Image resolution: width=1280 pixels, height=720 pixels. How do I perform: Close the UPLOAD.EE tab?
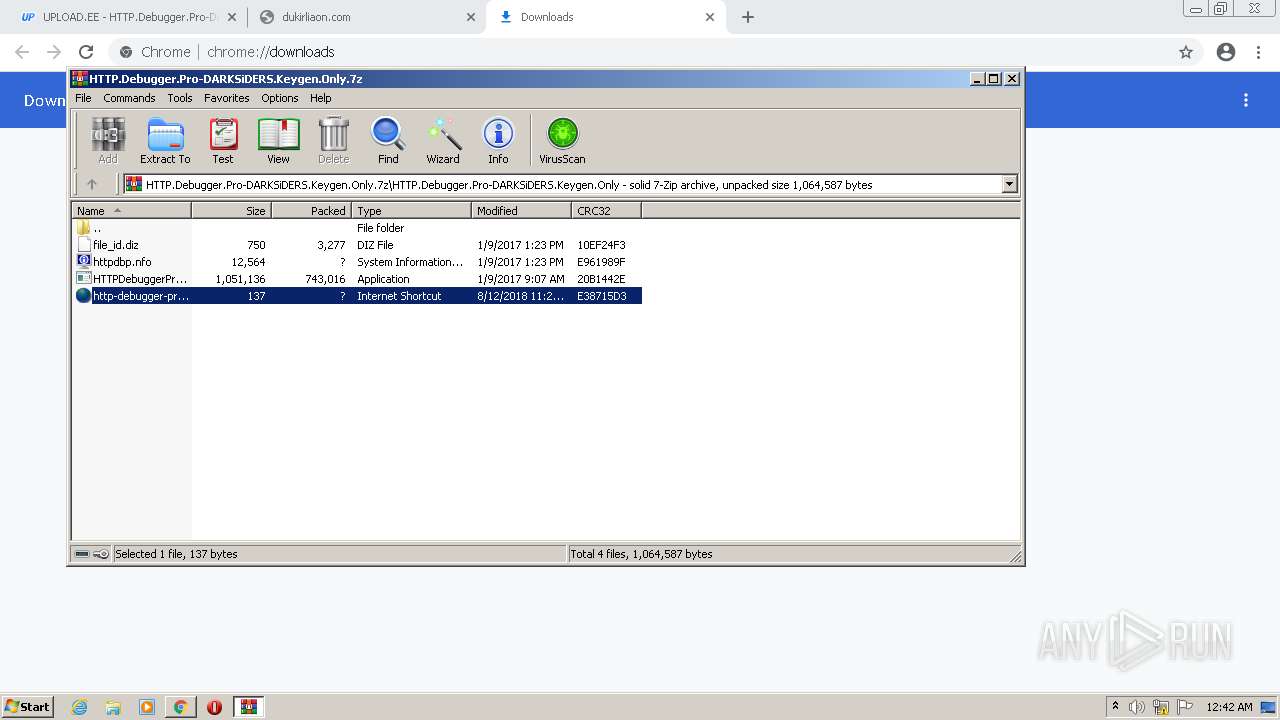[233, 17]
